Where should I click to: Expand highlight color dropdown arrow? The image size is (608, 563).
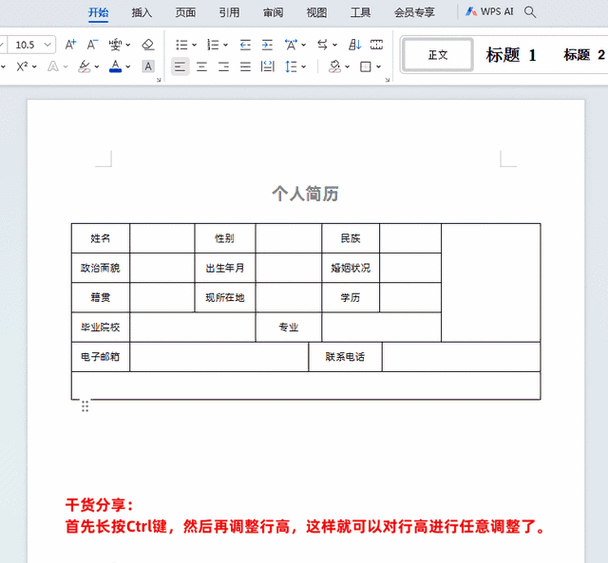tap(97, 67)
